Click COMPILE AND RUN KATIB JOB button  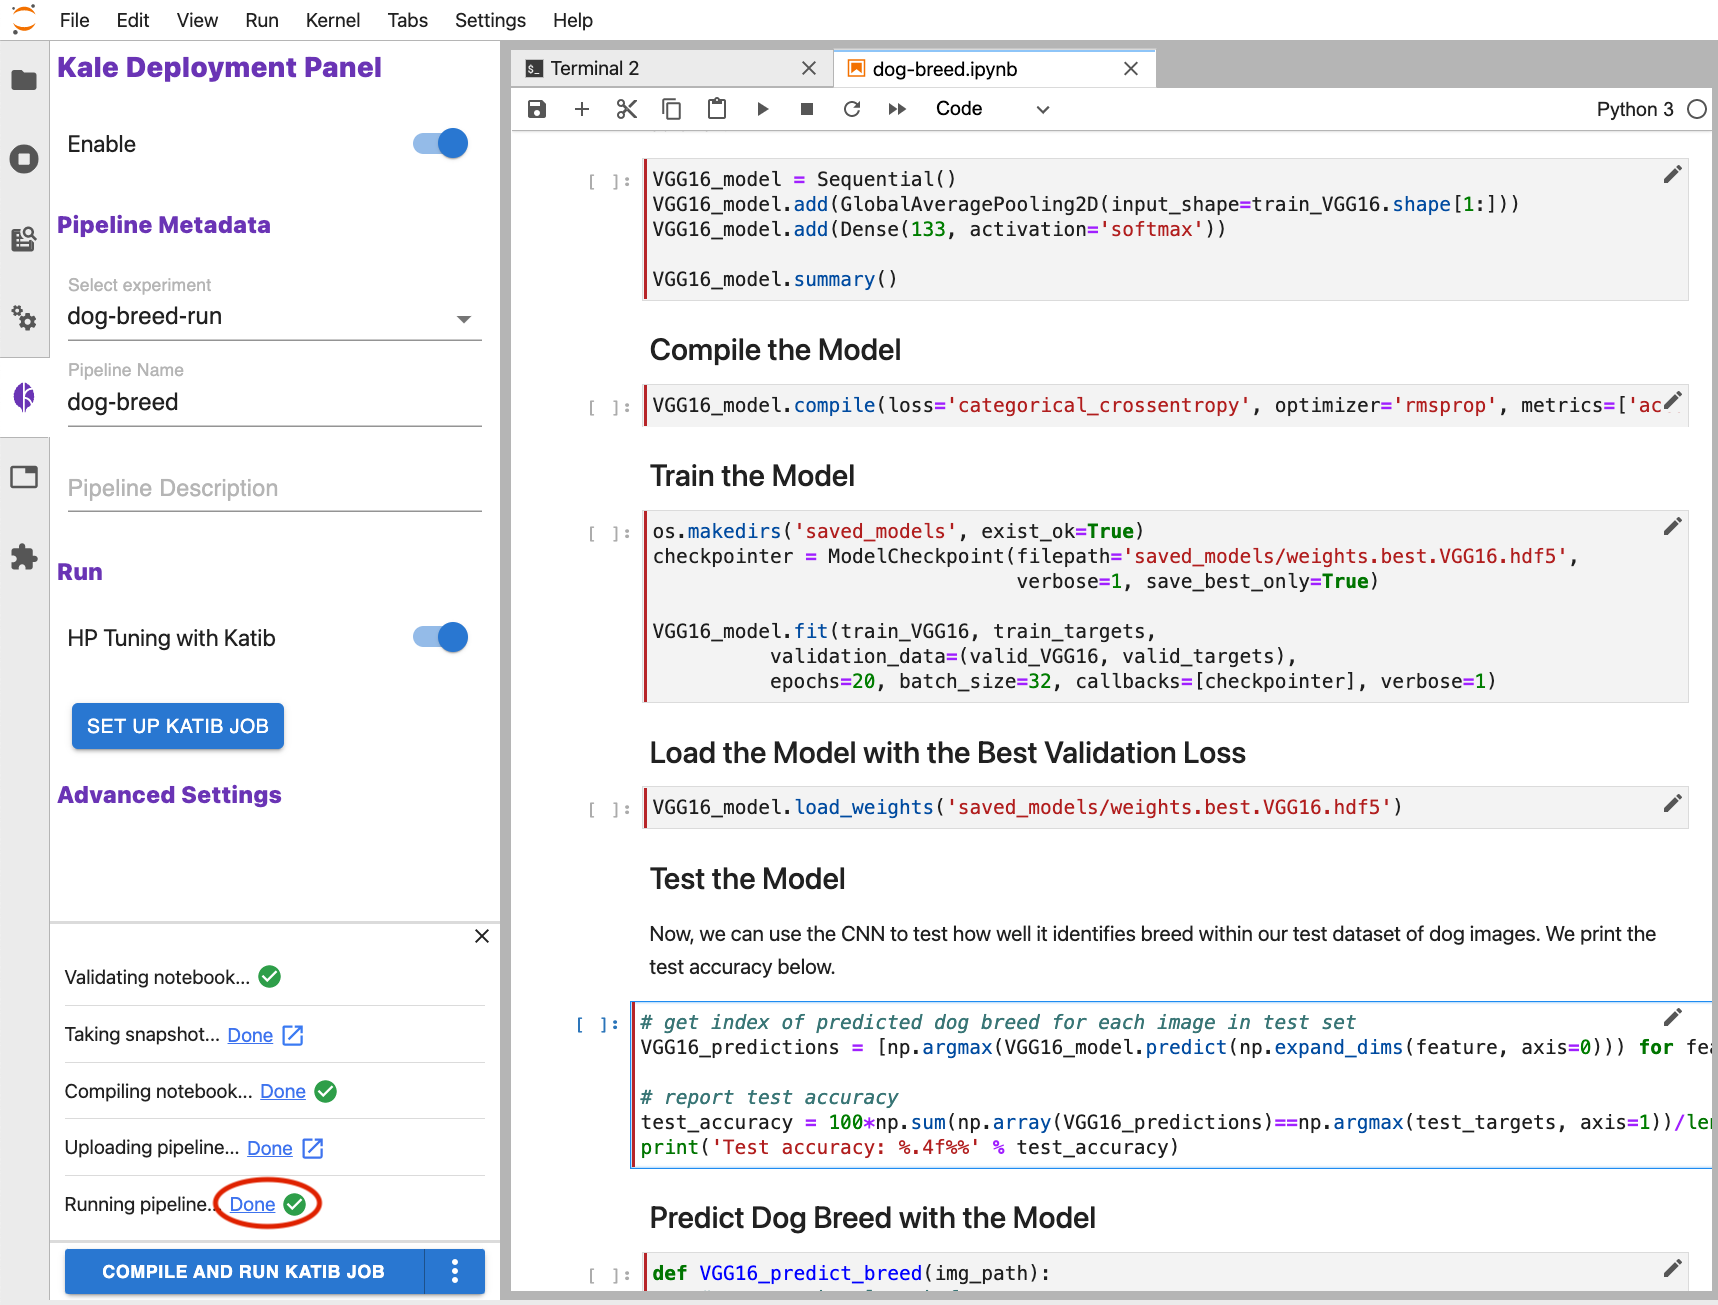pos(244,1271)
